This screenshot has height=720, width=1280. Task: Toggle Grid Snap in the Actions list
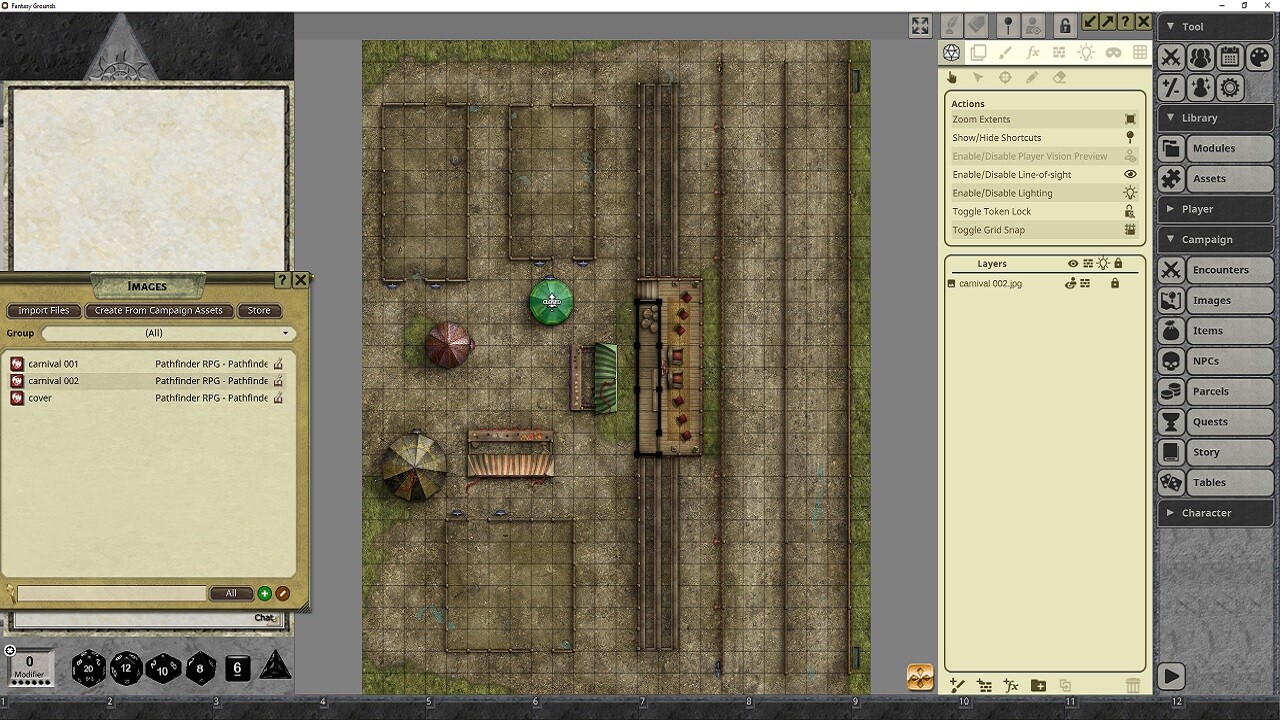[1020, 230]
